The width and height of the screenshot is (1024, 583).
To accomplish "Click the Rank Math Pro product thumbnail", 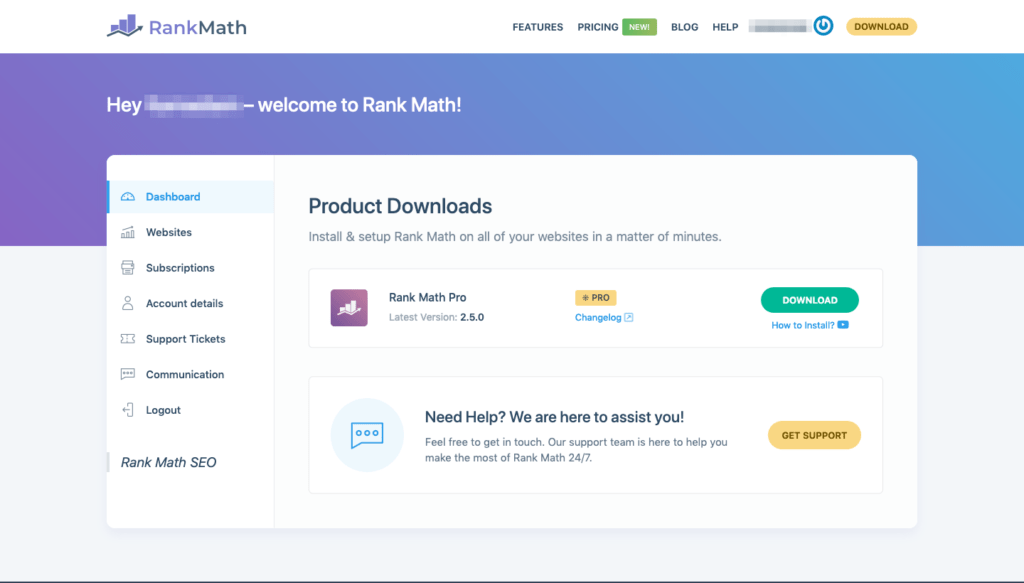I will [x=349, y=307].
